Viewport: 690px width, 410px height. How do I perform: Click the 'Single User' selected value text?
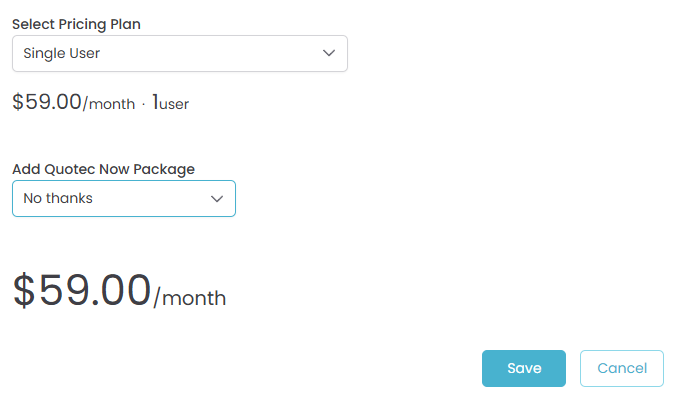click(61, 54)
